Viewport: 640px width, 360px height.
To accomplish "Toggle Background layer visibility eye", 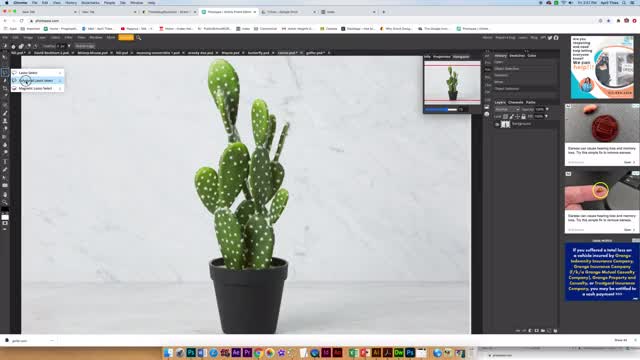I will coord(497,124).
